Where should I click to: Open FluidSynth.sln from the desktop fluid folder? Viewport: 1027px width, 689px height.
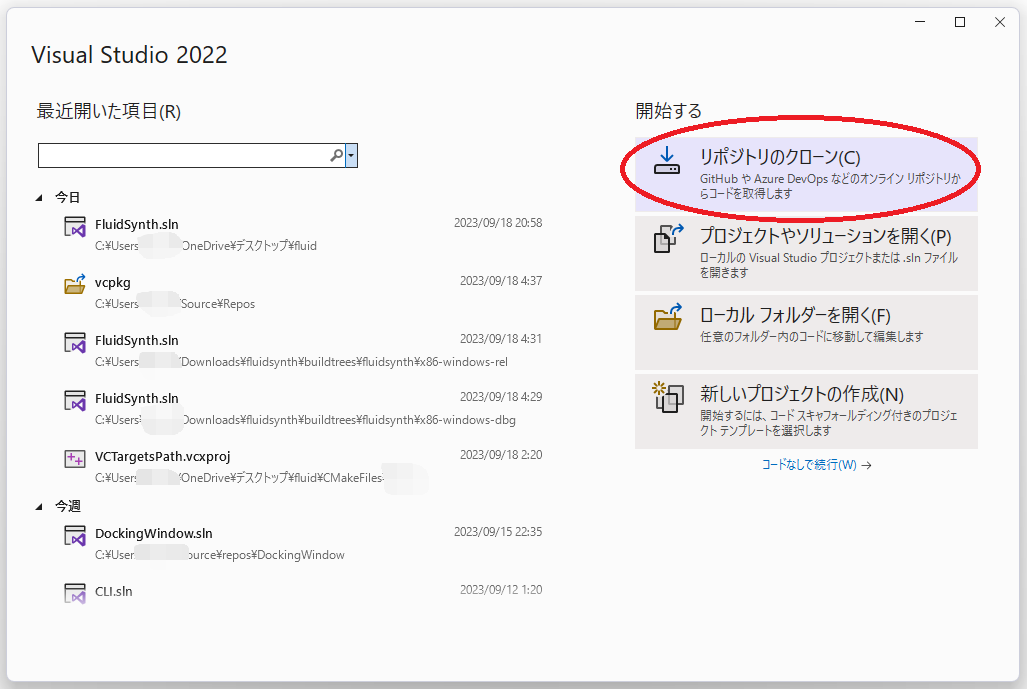coord(137,224)
